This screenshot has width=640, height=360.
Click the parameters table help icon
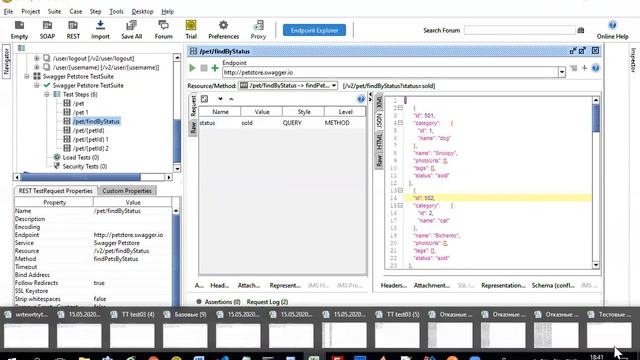click(360, 99)
